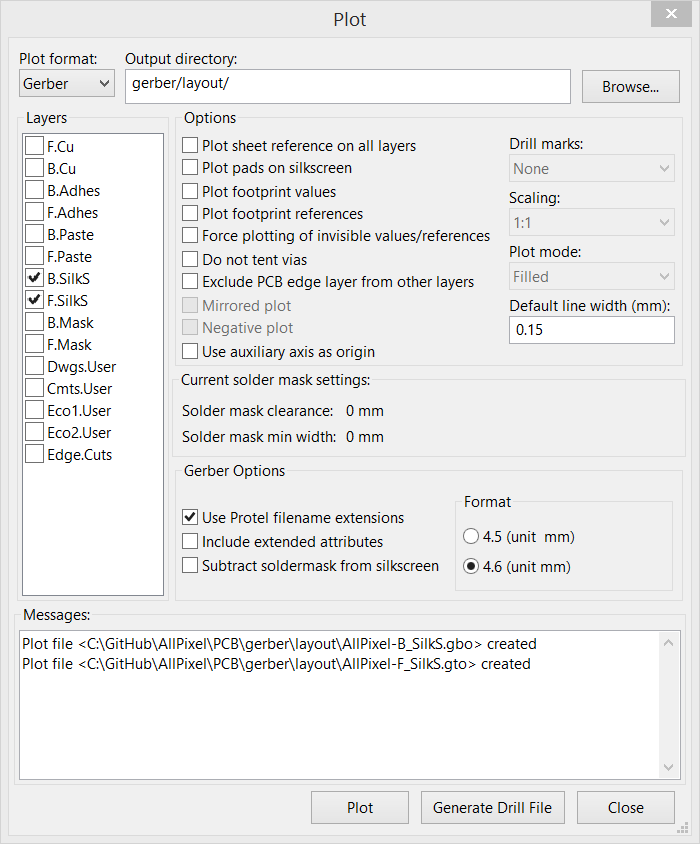Expand the Drill marks dropdown
Screen dimensions: 700x844
591,168
